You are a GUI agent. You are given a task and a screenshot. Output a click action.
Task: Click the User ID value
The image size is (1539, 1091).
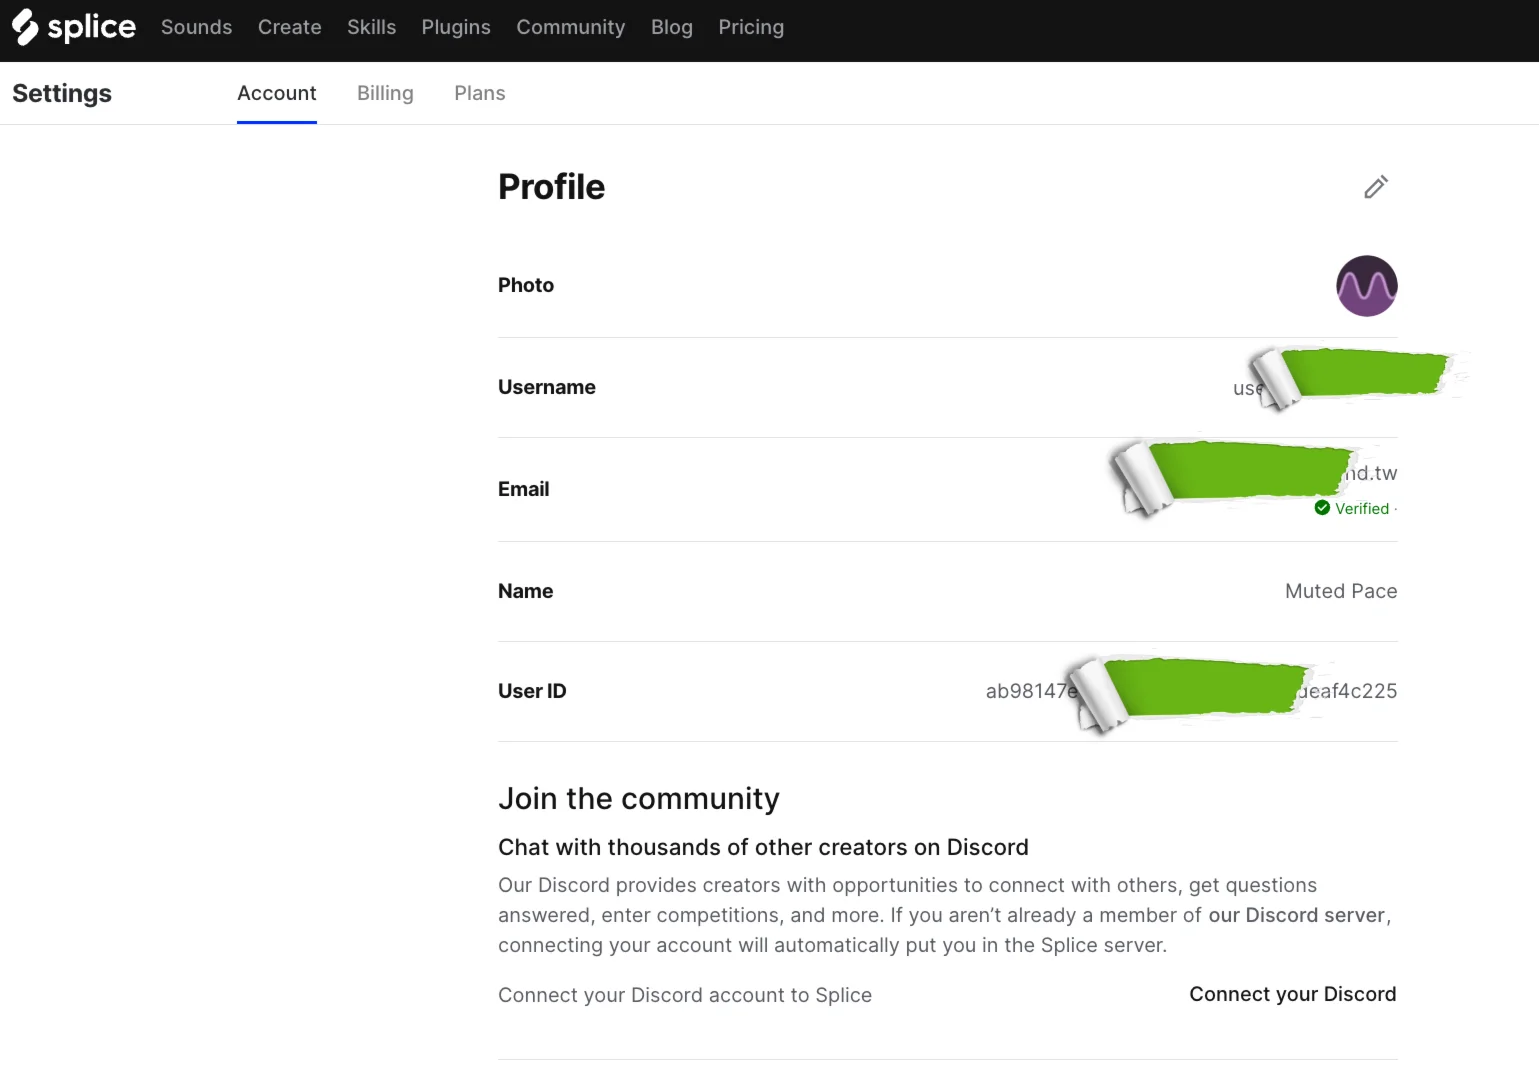tap(1190, 691)
